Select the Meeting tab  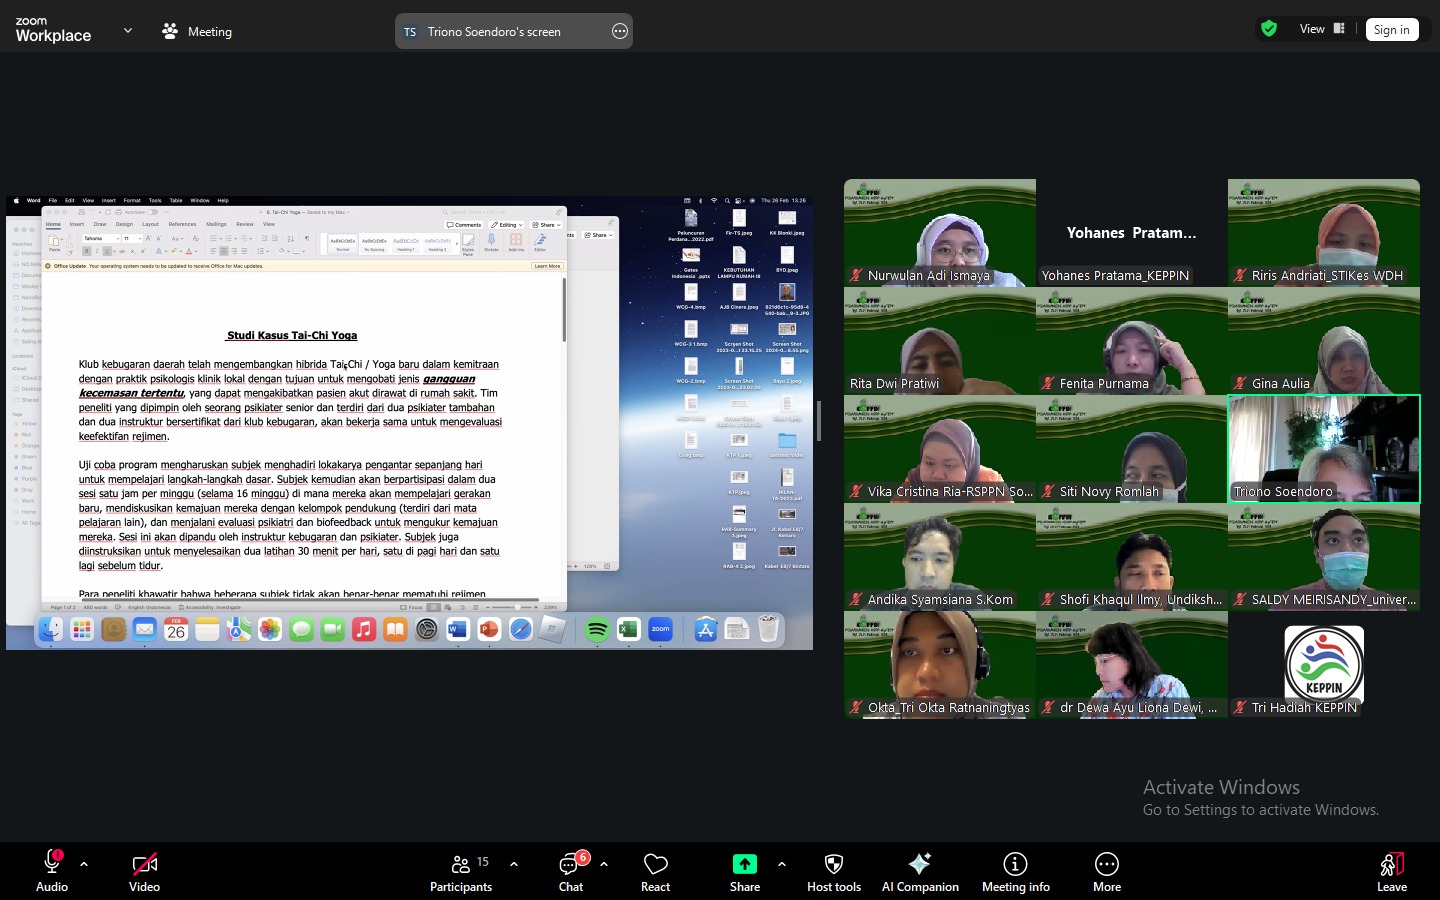[197, 32]
